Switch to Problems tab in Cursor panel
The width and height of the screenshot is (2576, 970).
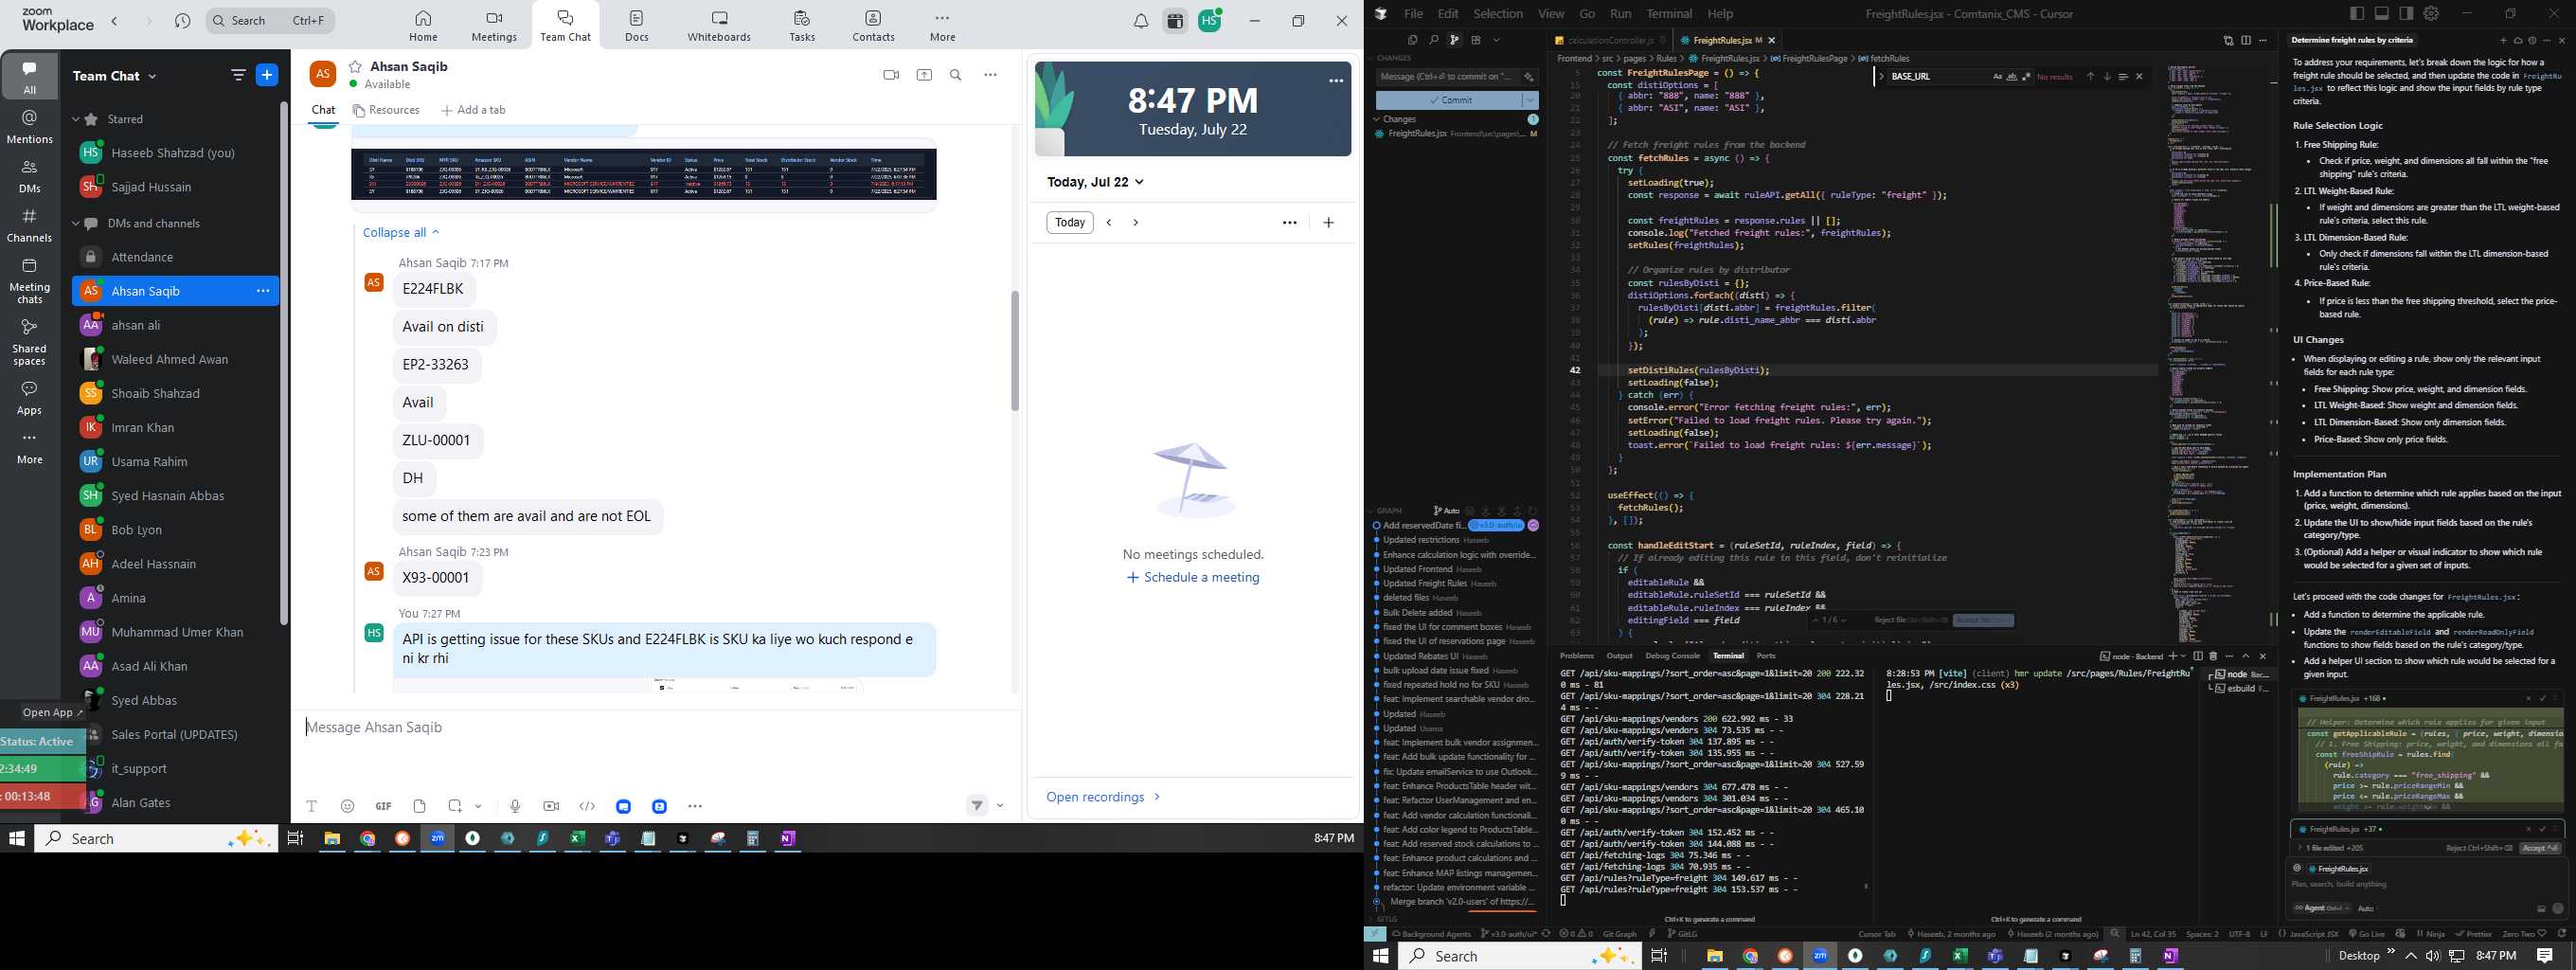pyautogui.click(x=1577, y=656)
